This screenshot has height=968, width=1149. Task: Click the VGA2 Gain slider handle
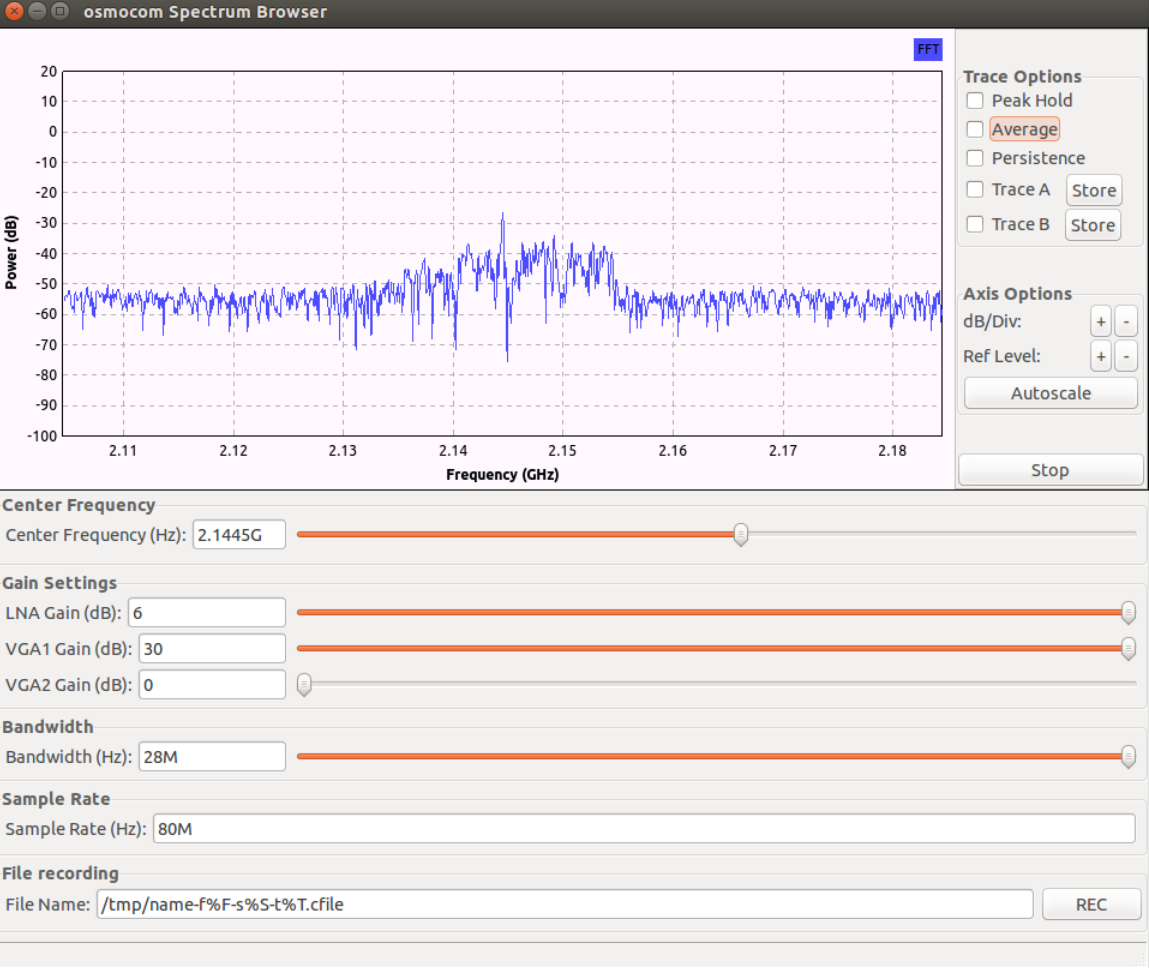(305, 684)
